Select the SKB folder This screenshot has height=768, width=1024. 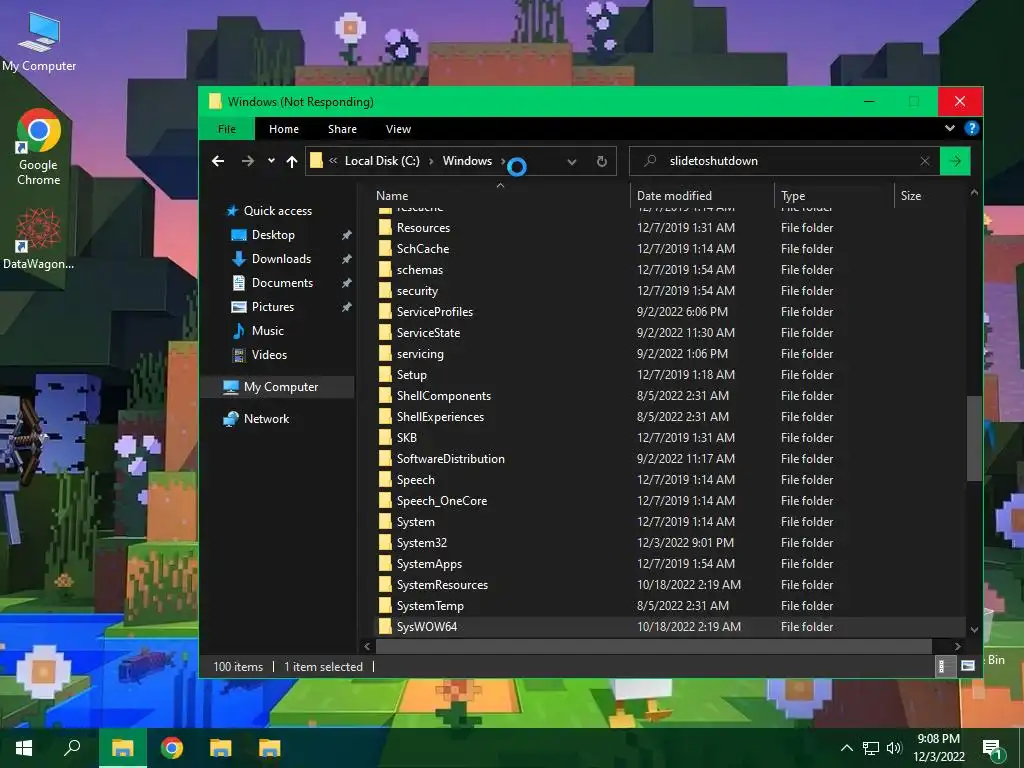pos(406,438)
